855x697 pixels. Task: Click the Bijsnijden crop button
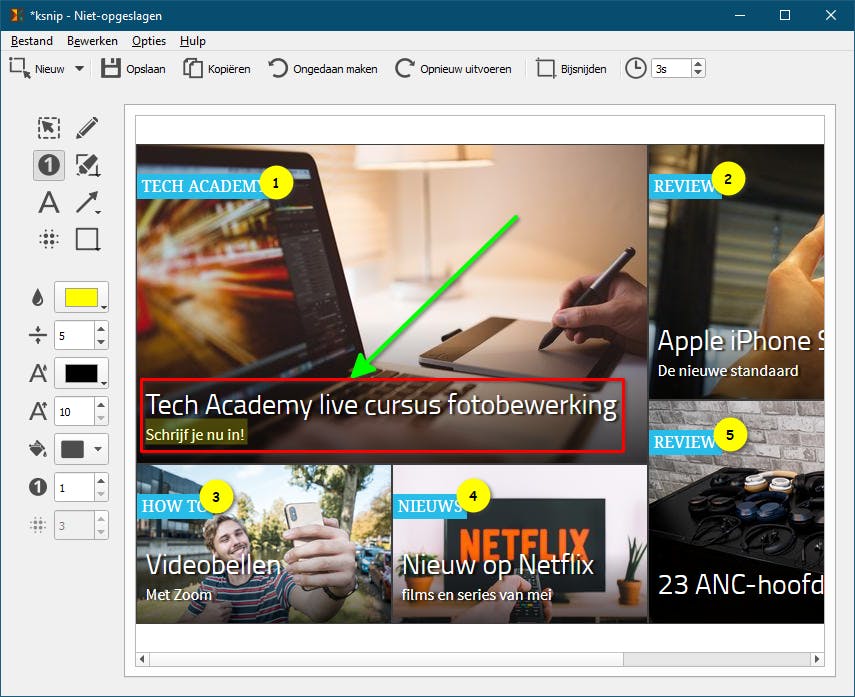[x=571, y=69]
